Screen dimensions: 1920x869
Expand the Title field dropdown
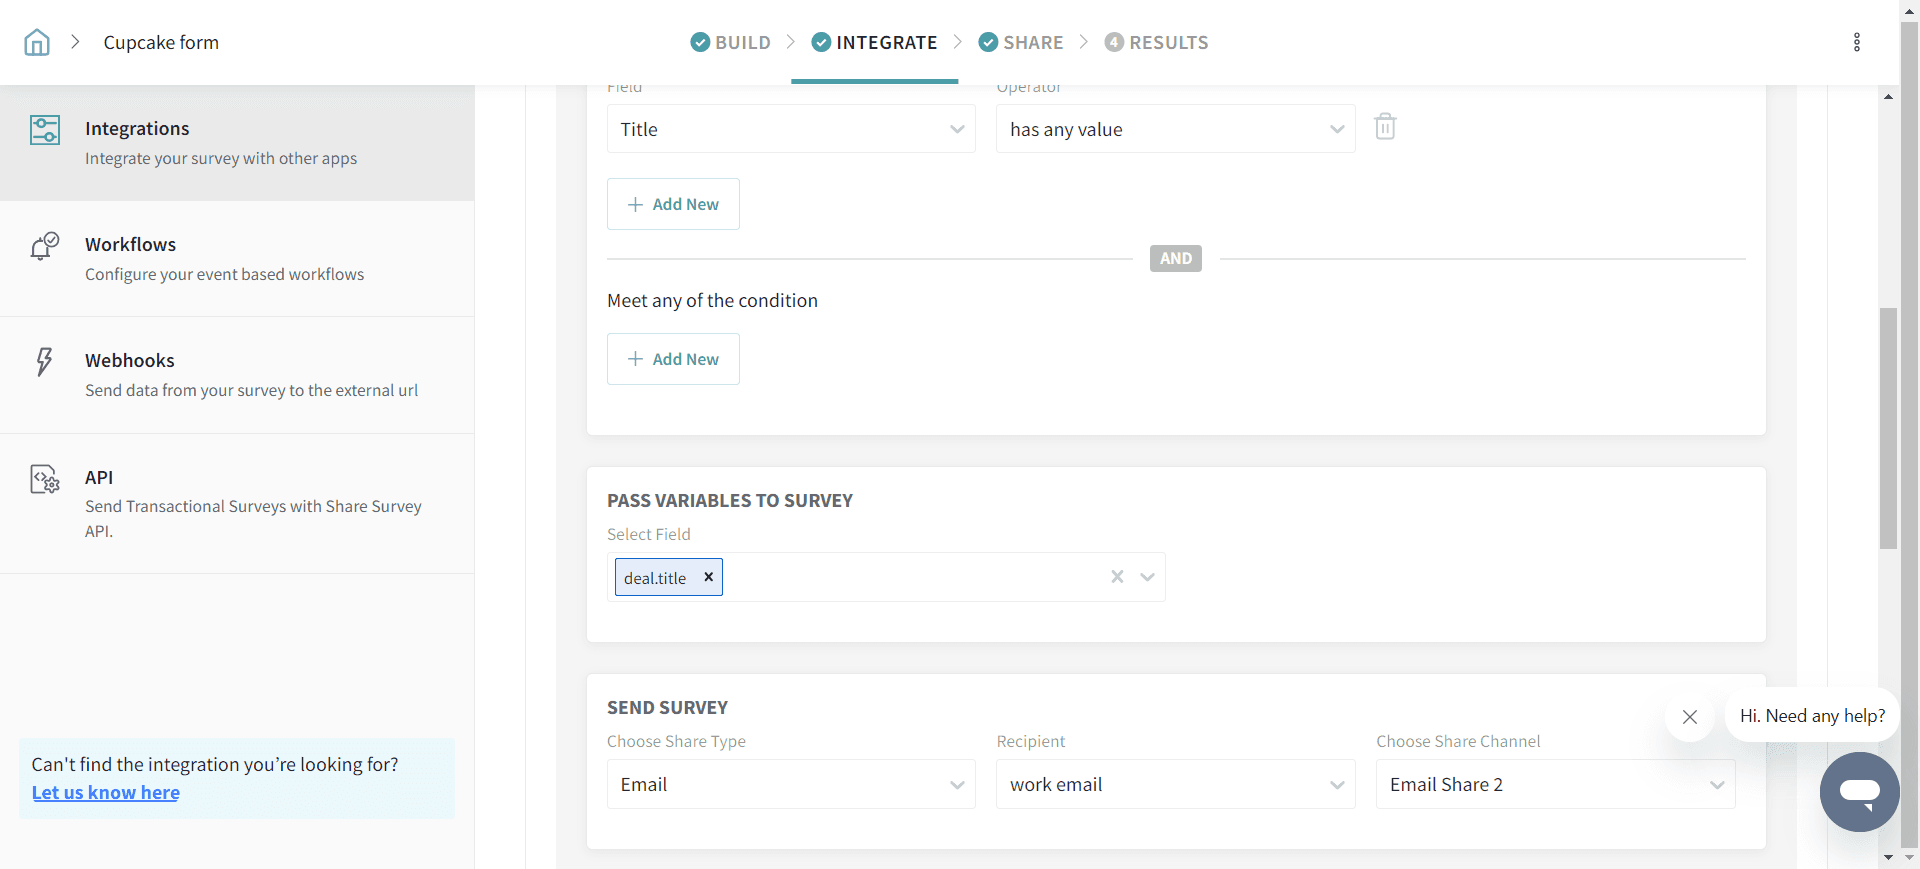click(790, 129)
